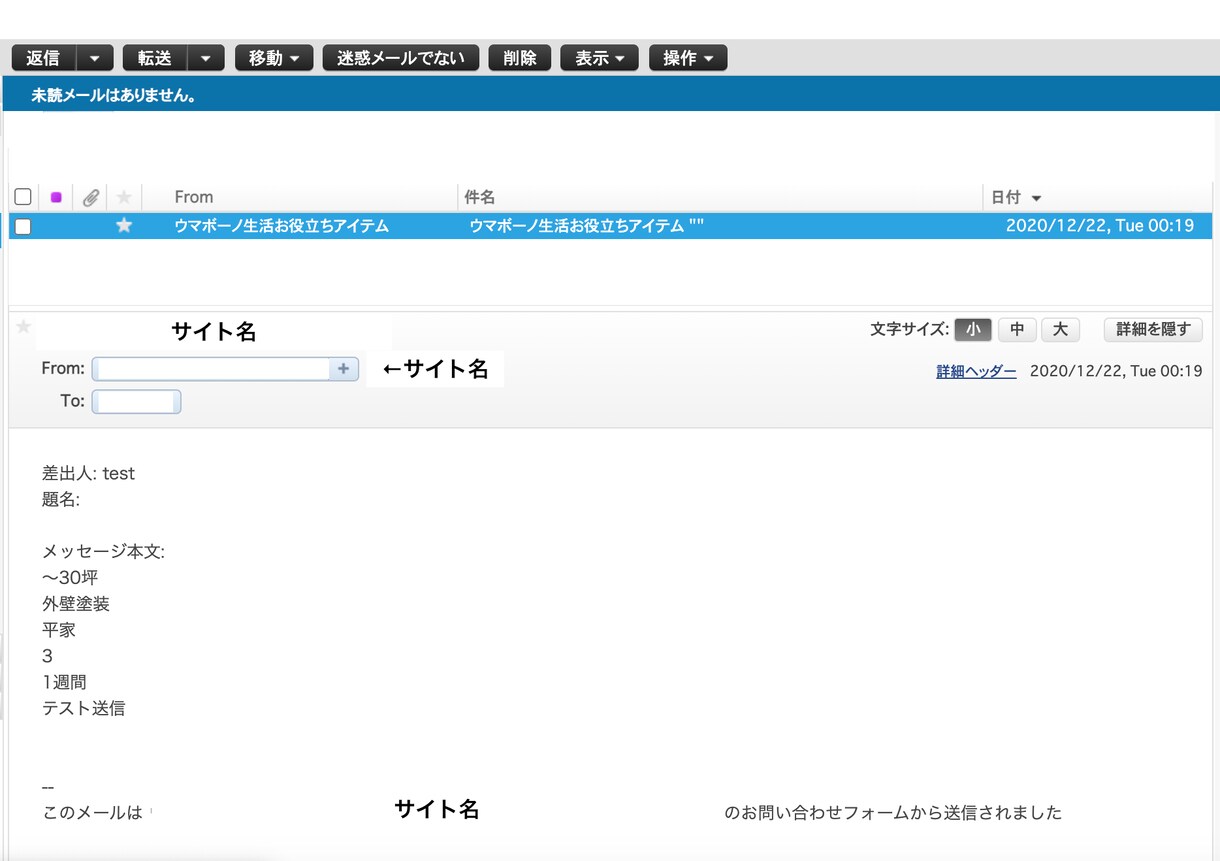Open the 操作 actions menu
Image resolution: width=1220 pixels, height=861 pixels.
pos(688,58)
